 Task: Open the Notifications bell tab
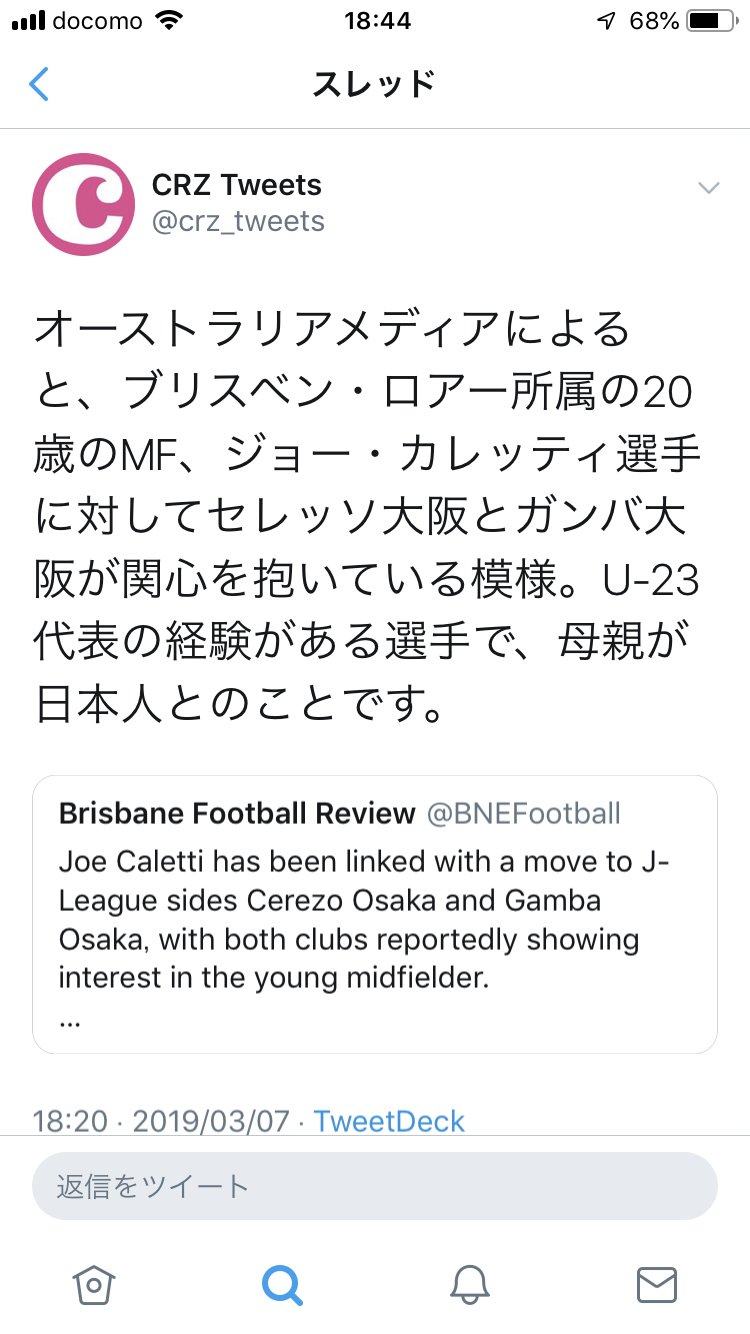tap(468, 1284)
